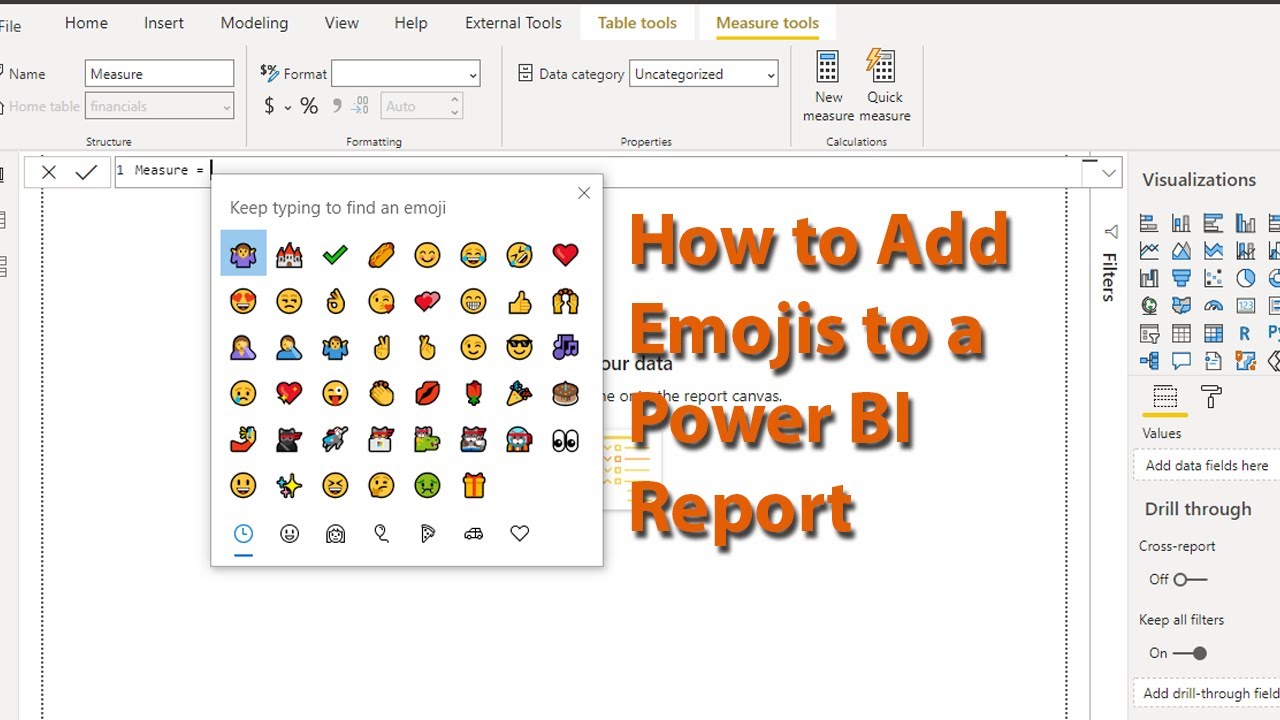
Task: Switch to smiley faces emoji category
Action: (290, 534)
